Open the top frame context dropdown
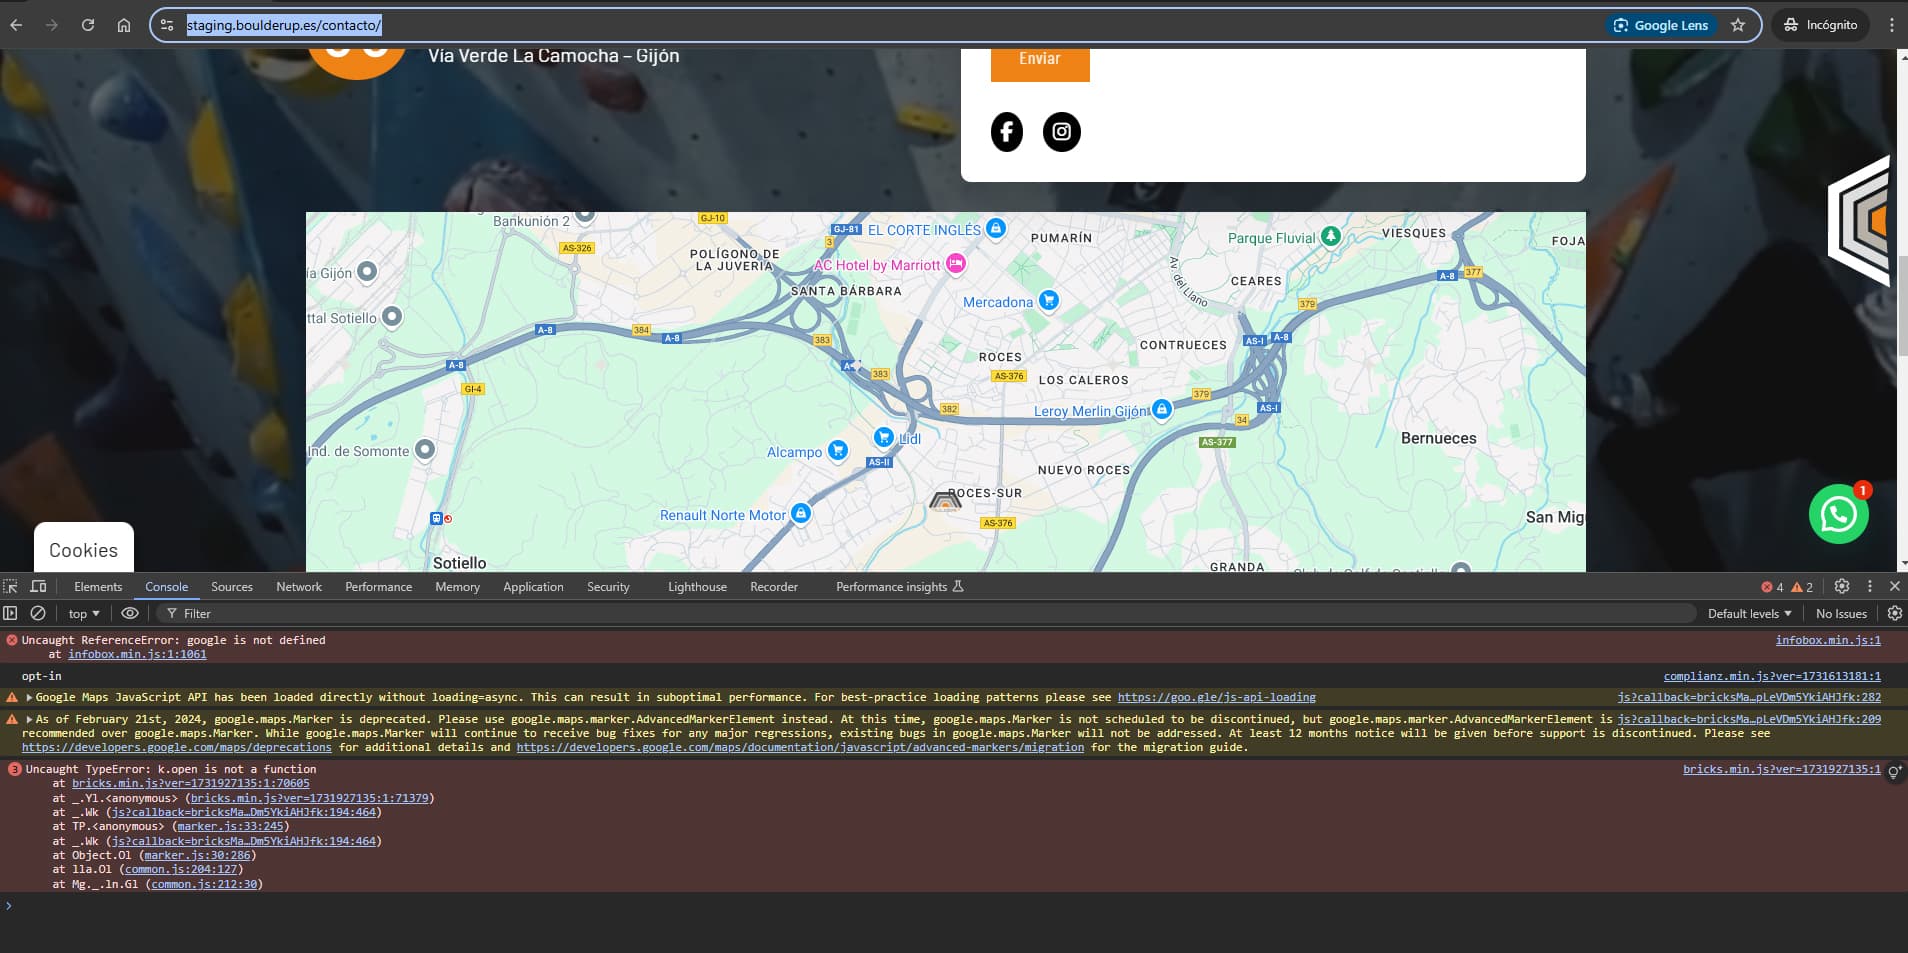 click(x=81, y=613)
